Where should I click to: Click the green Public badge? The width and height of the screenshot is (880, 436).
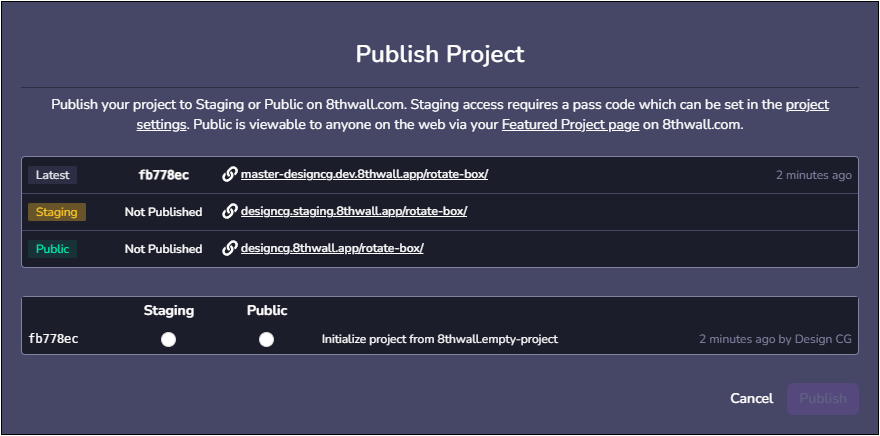(53, 249)
